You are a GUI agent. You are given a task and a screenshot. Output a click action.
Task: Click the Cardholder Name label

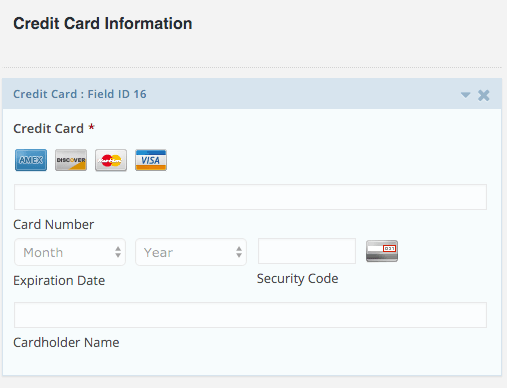[x=66, y=342]
